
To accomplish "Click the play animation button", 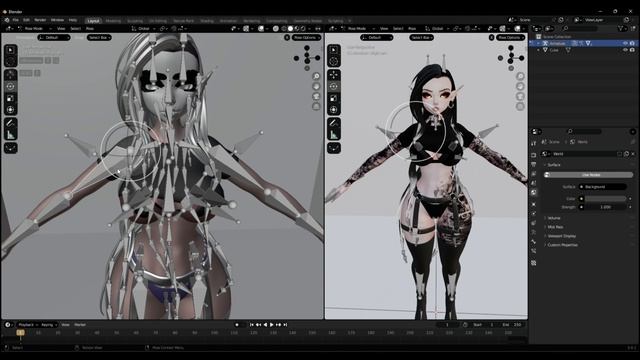I will coord(272,325).
